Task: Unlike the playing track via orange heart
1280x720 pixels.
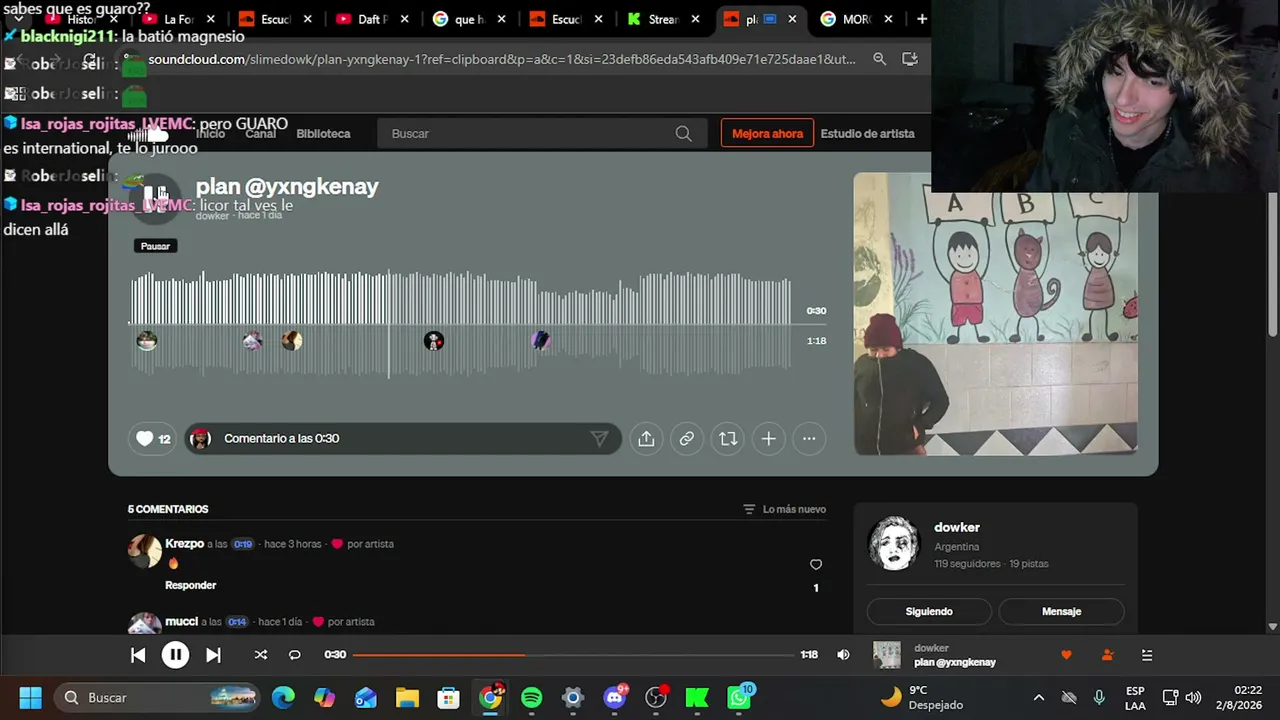Action: click(1066, 655)
